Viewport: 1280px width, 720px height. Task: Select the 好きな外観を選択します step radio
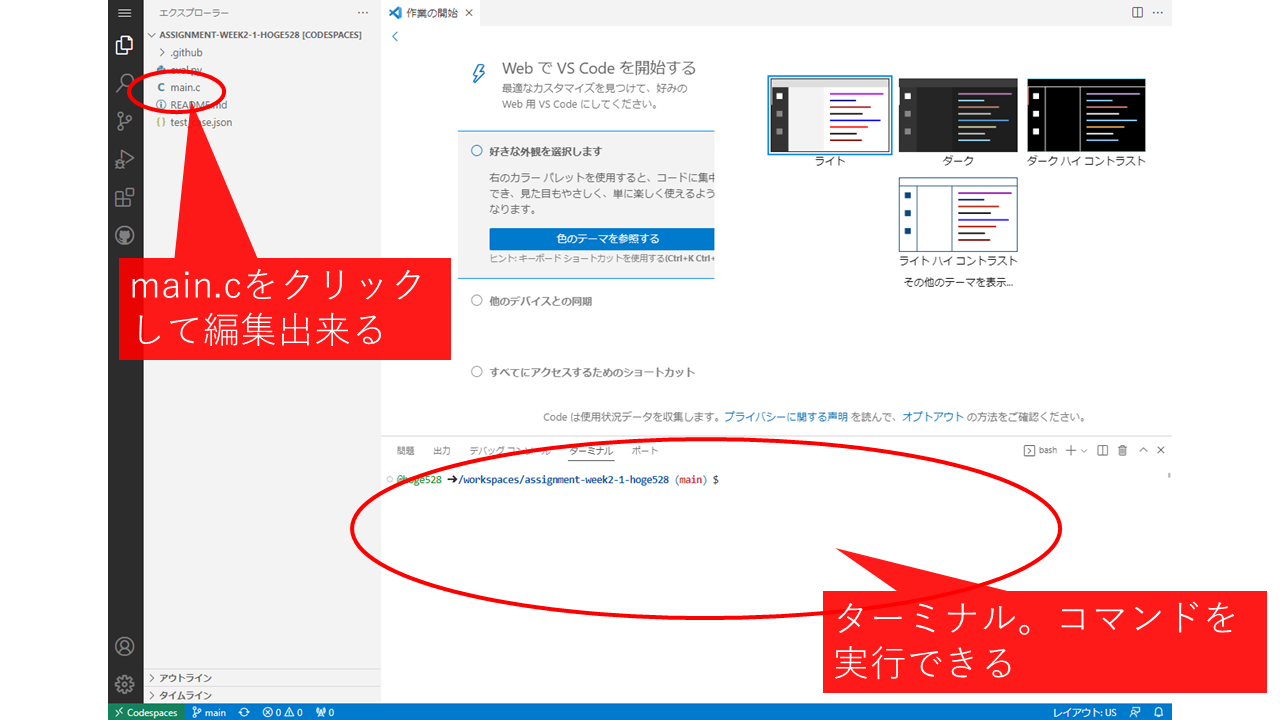tap(477, 151)
